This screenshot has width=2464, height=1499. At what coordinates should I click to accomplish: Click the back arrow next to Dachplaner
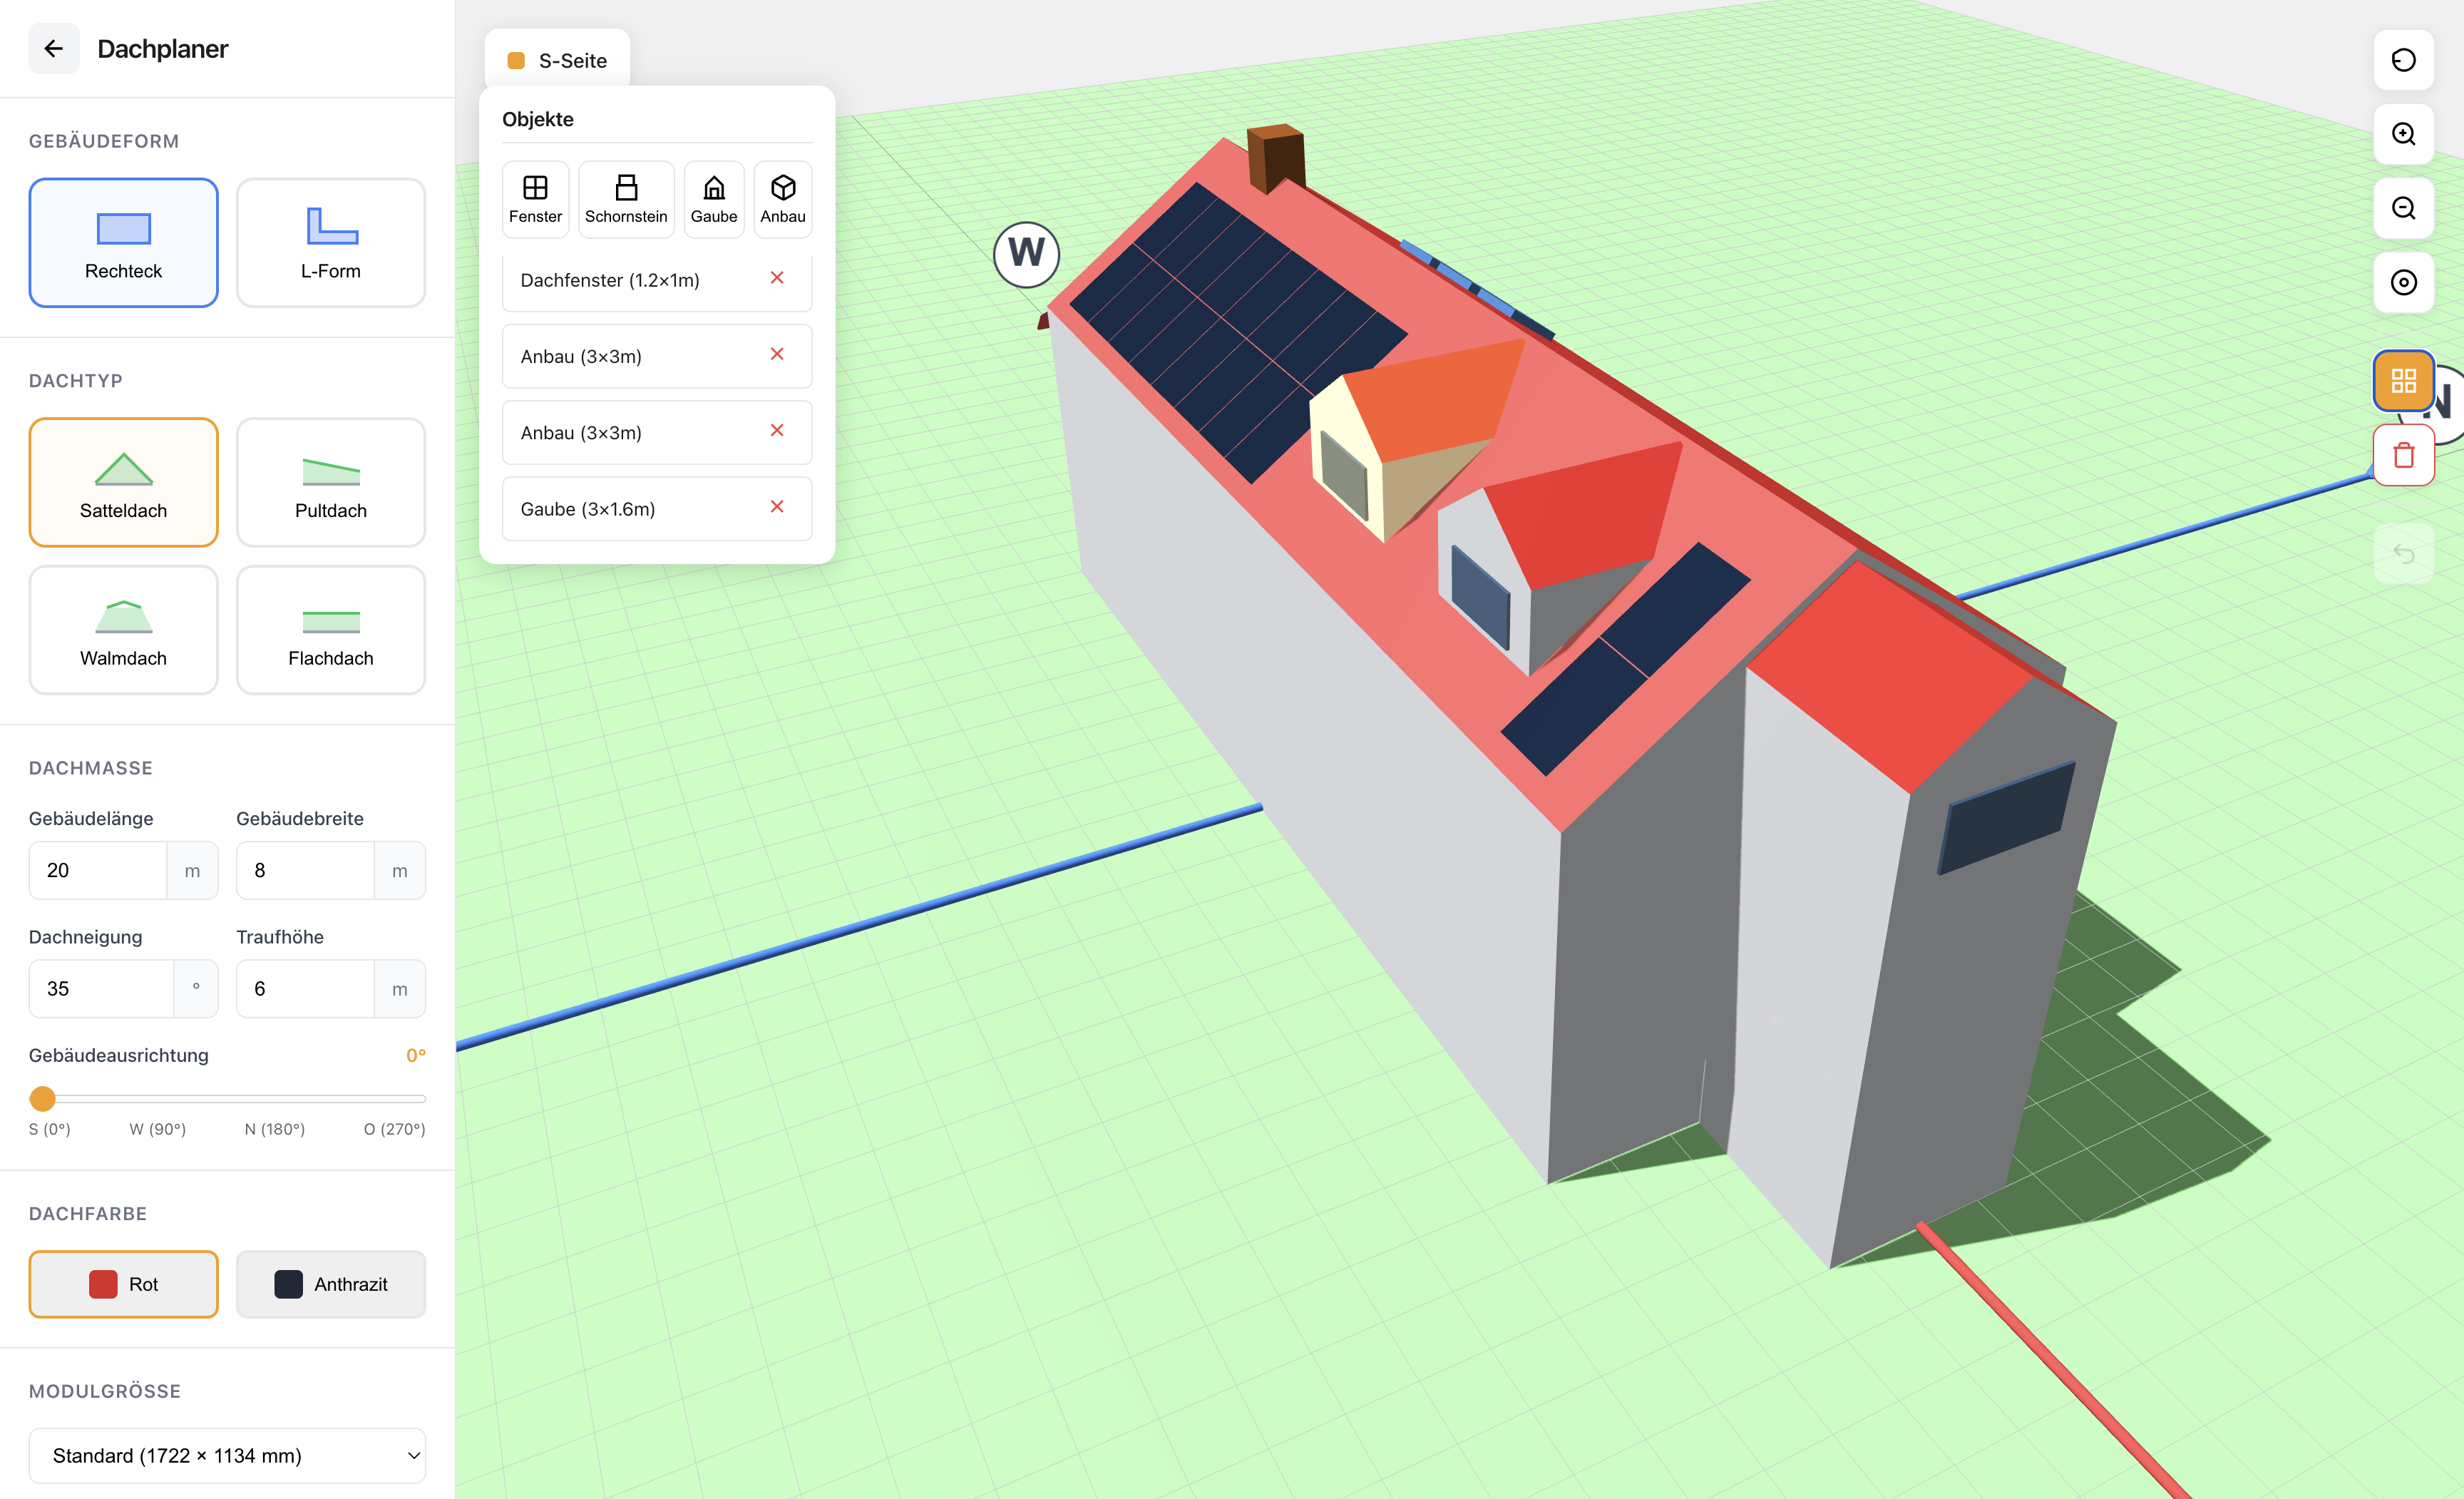pos(54,48)
